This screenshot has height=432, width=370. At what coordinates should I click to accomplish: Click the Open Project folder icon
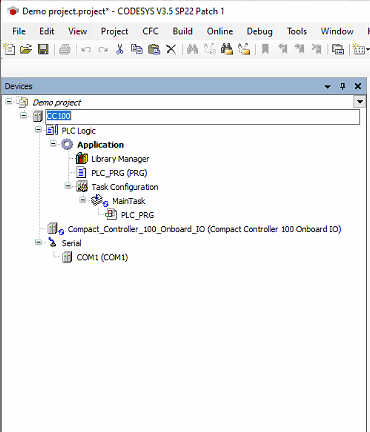(x=26, y=49)
